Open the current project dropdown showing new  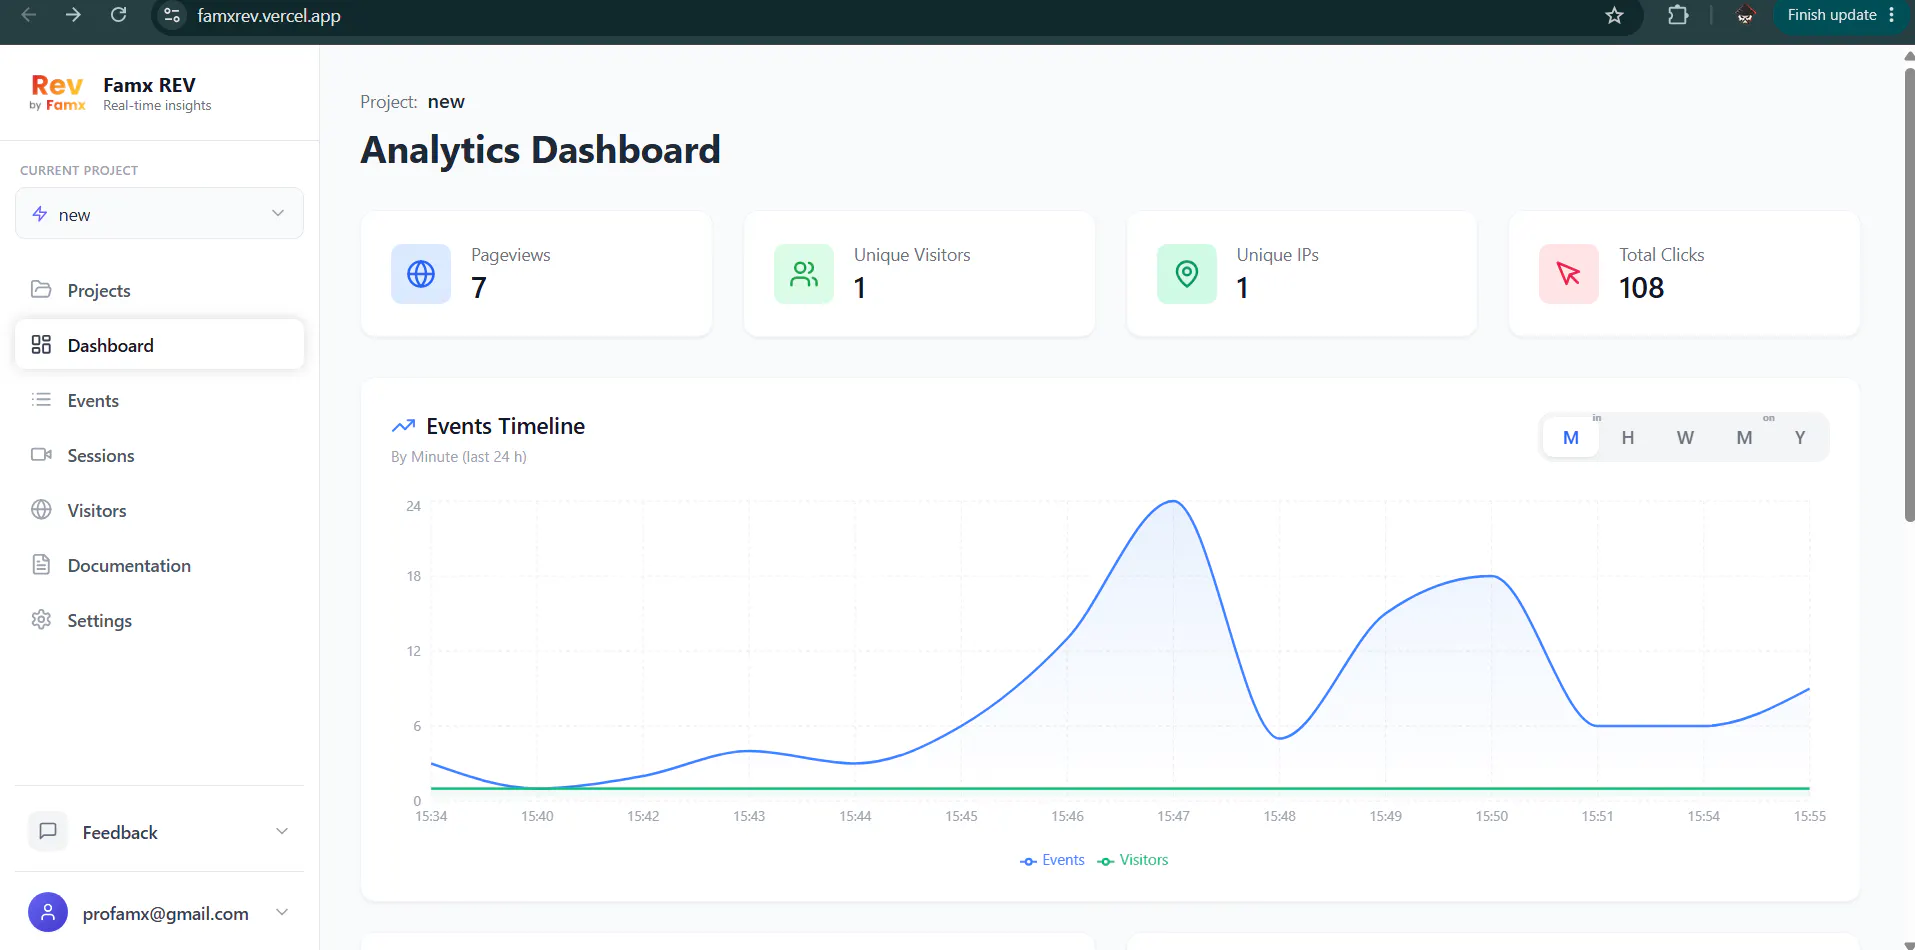pyautogui.click(x=159, y=214)
